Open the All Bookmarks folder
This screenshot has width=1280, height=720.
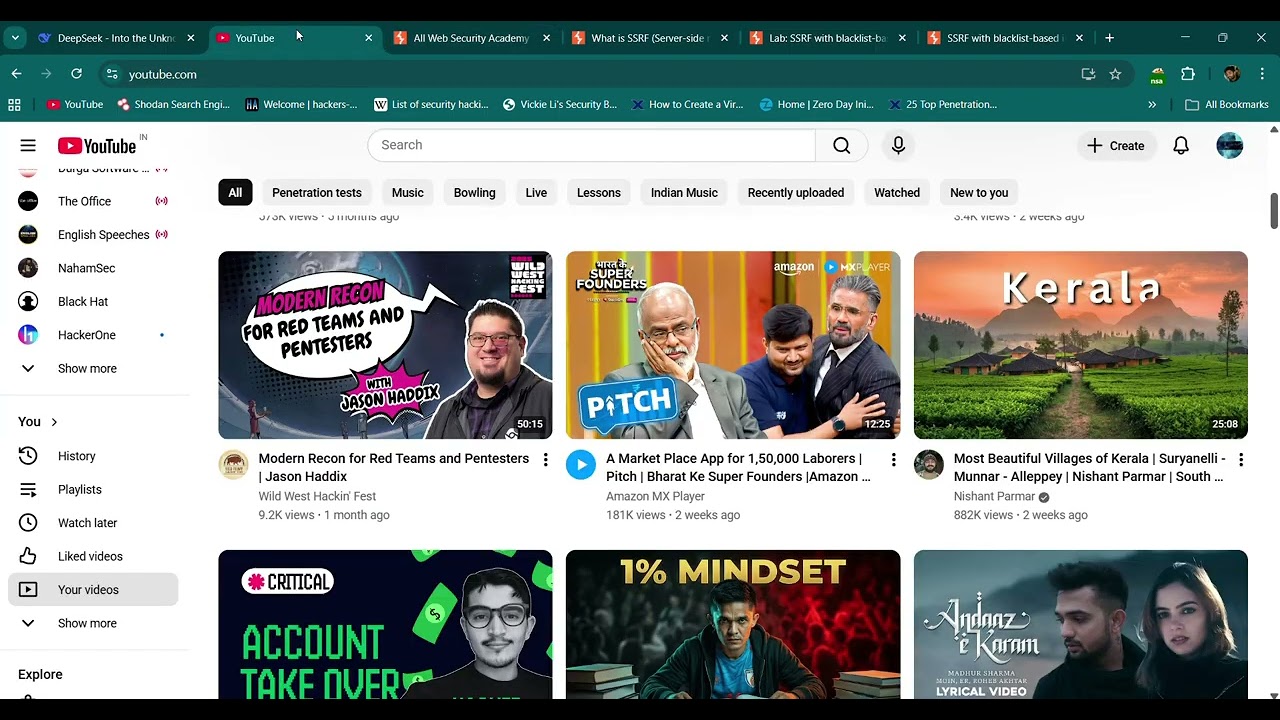[1227, 104]
